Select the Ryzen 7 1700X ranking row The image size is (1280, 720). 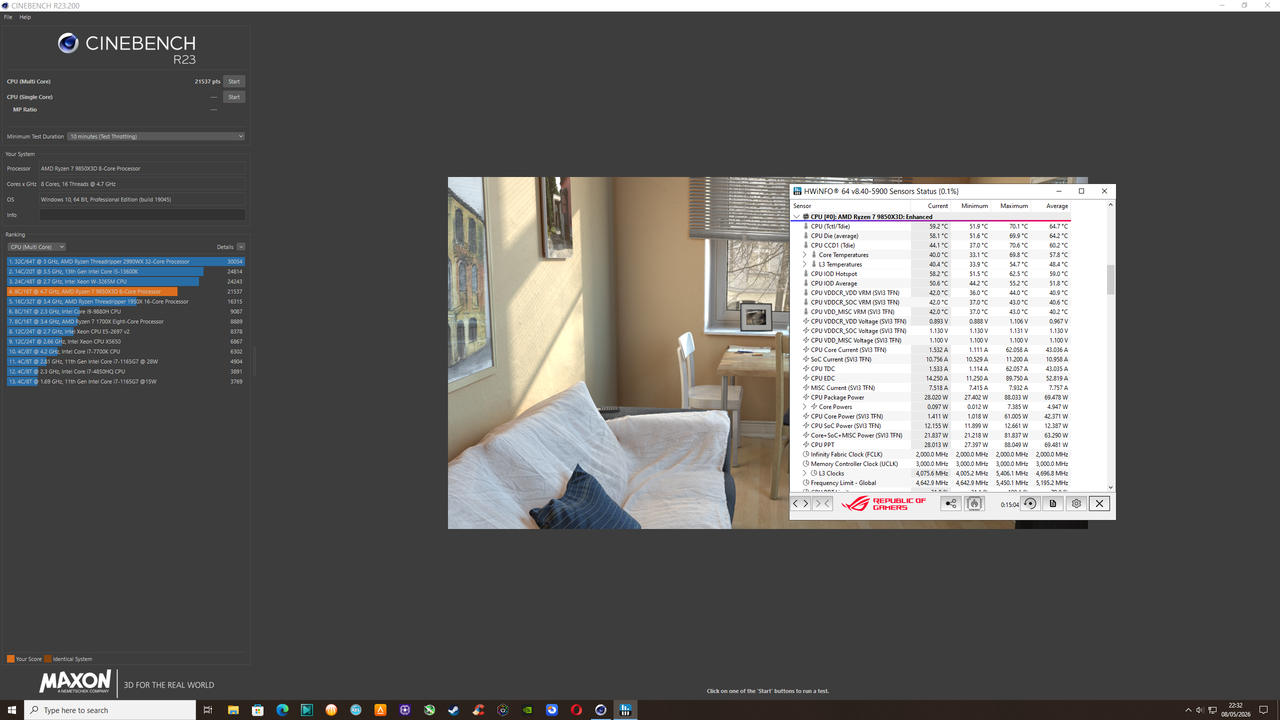[x=125, y=321]
